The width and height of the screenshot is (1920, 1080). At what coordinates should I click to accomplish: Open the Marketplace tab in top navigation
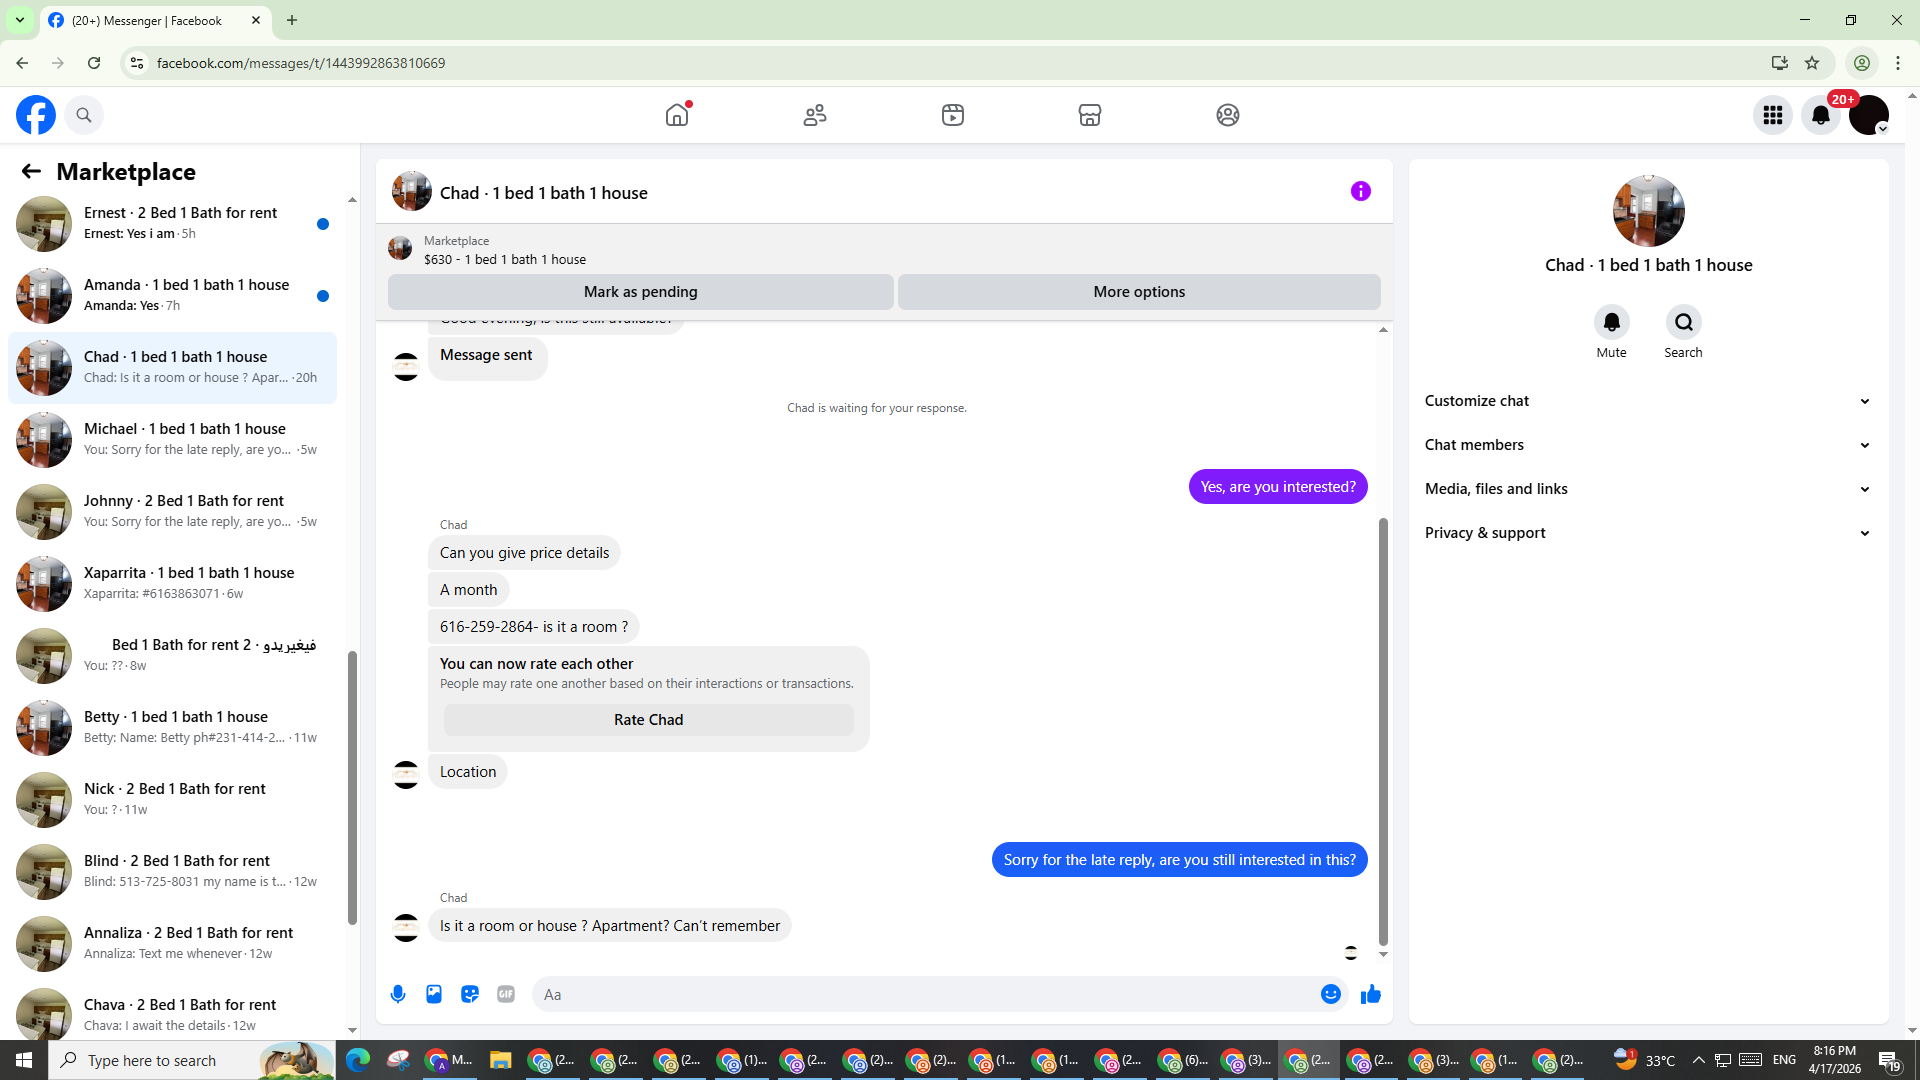coord(1089,115)
